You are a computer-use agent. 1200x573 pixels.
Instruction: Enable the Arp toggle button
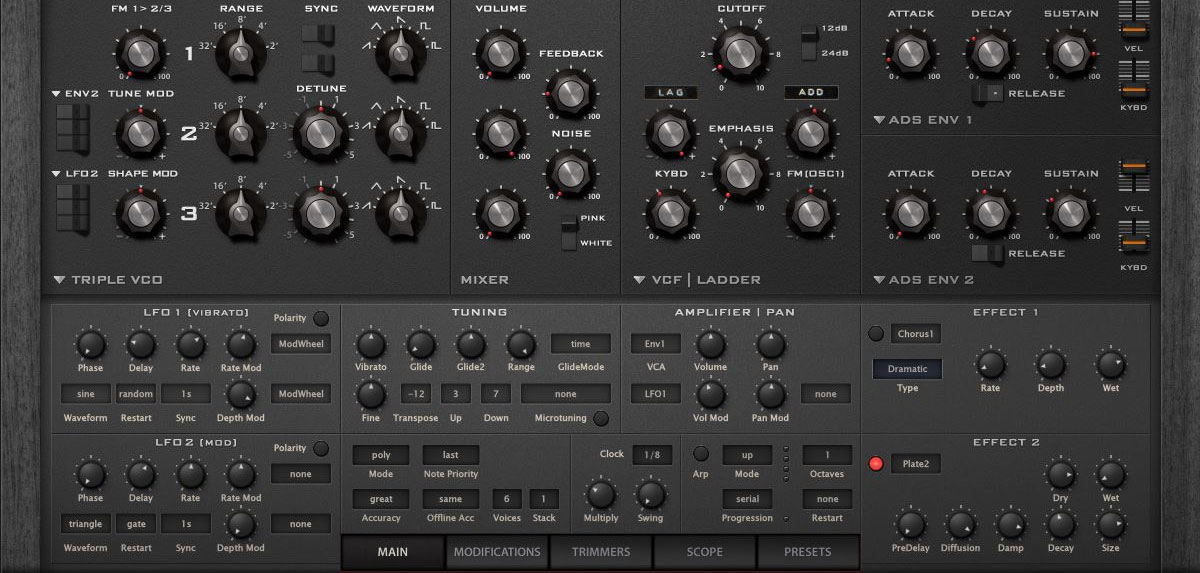[x=702, y=454]
